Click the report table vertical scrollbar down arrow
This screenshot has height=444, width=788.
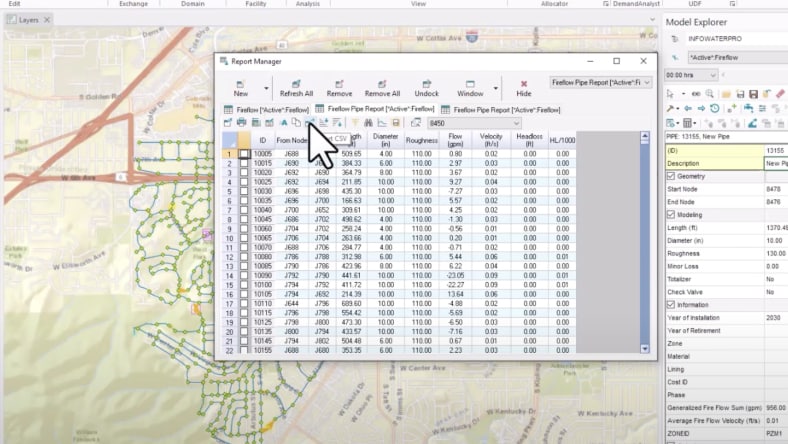(x=644, y=349)
